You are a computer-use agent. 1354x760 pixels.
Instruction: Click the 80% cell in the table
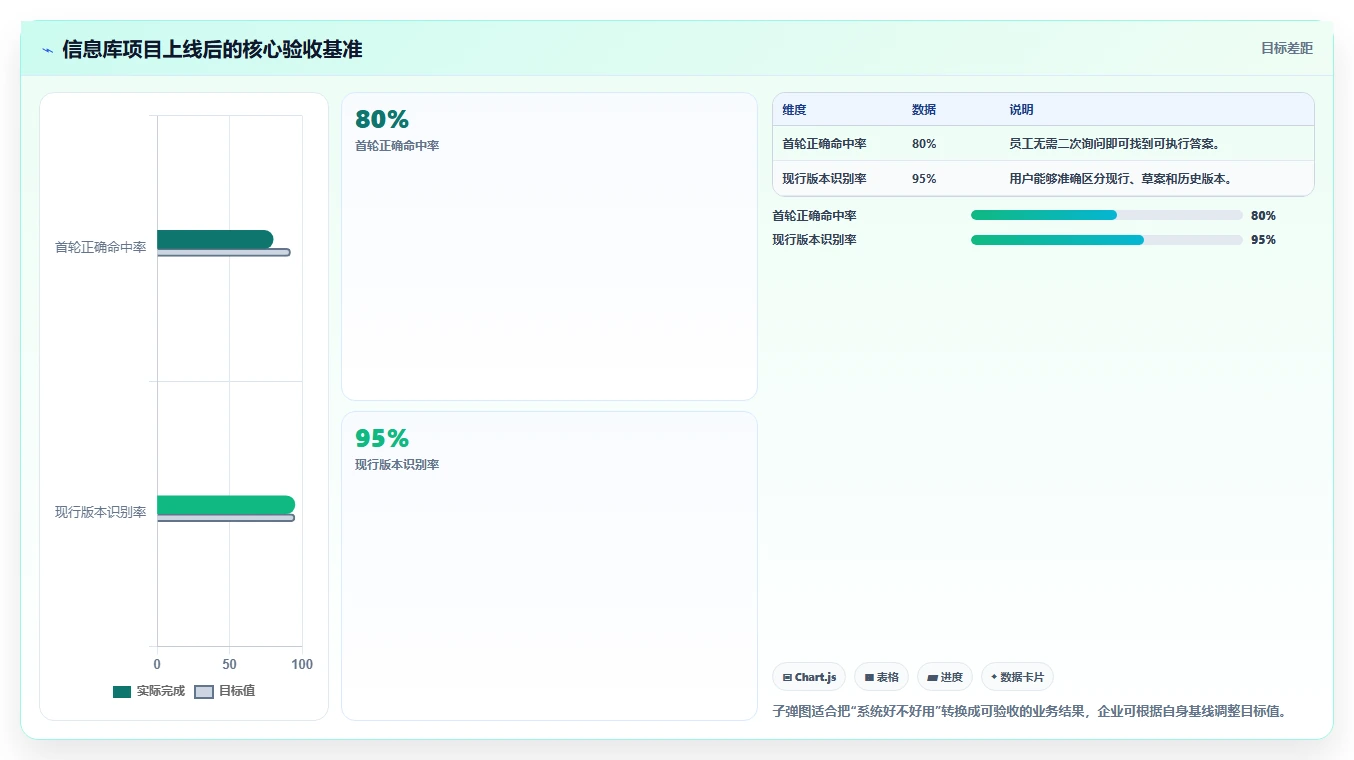(x=924, y=144)
